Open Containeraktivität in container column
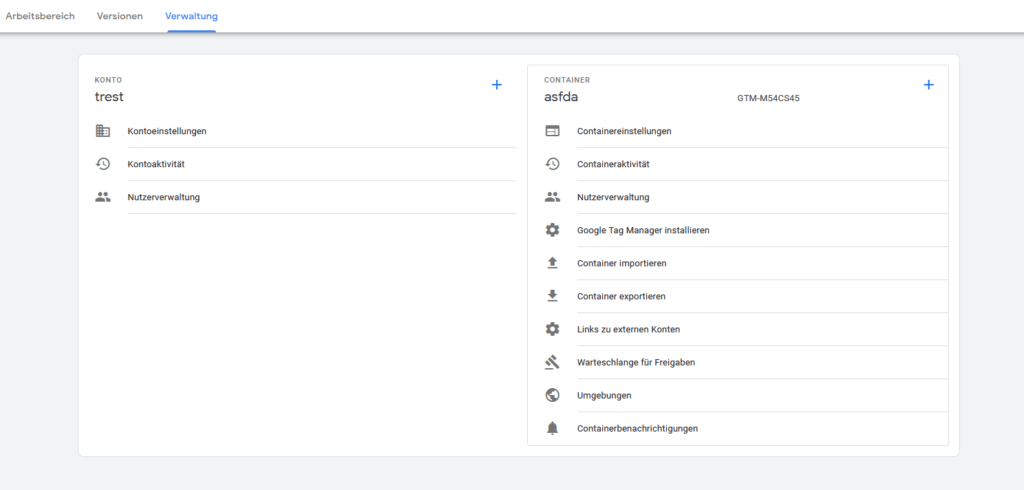 620,164
